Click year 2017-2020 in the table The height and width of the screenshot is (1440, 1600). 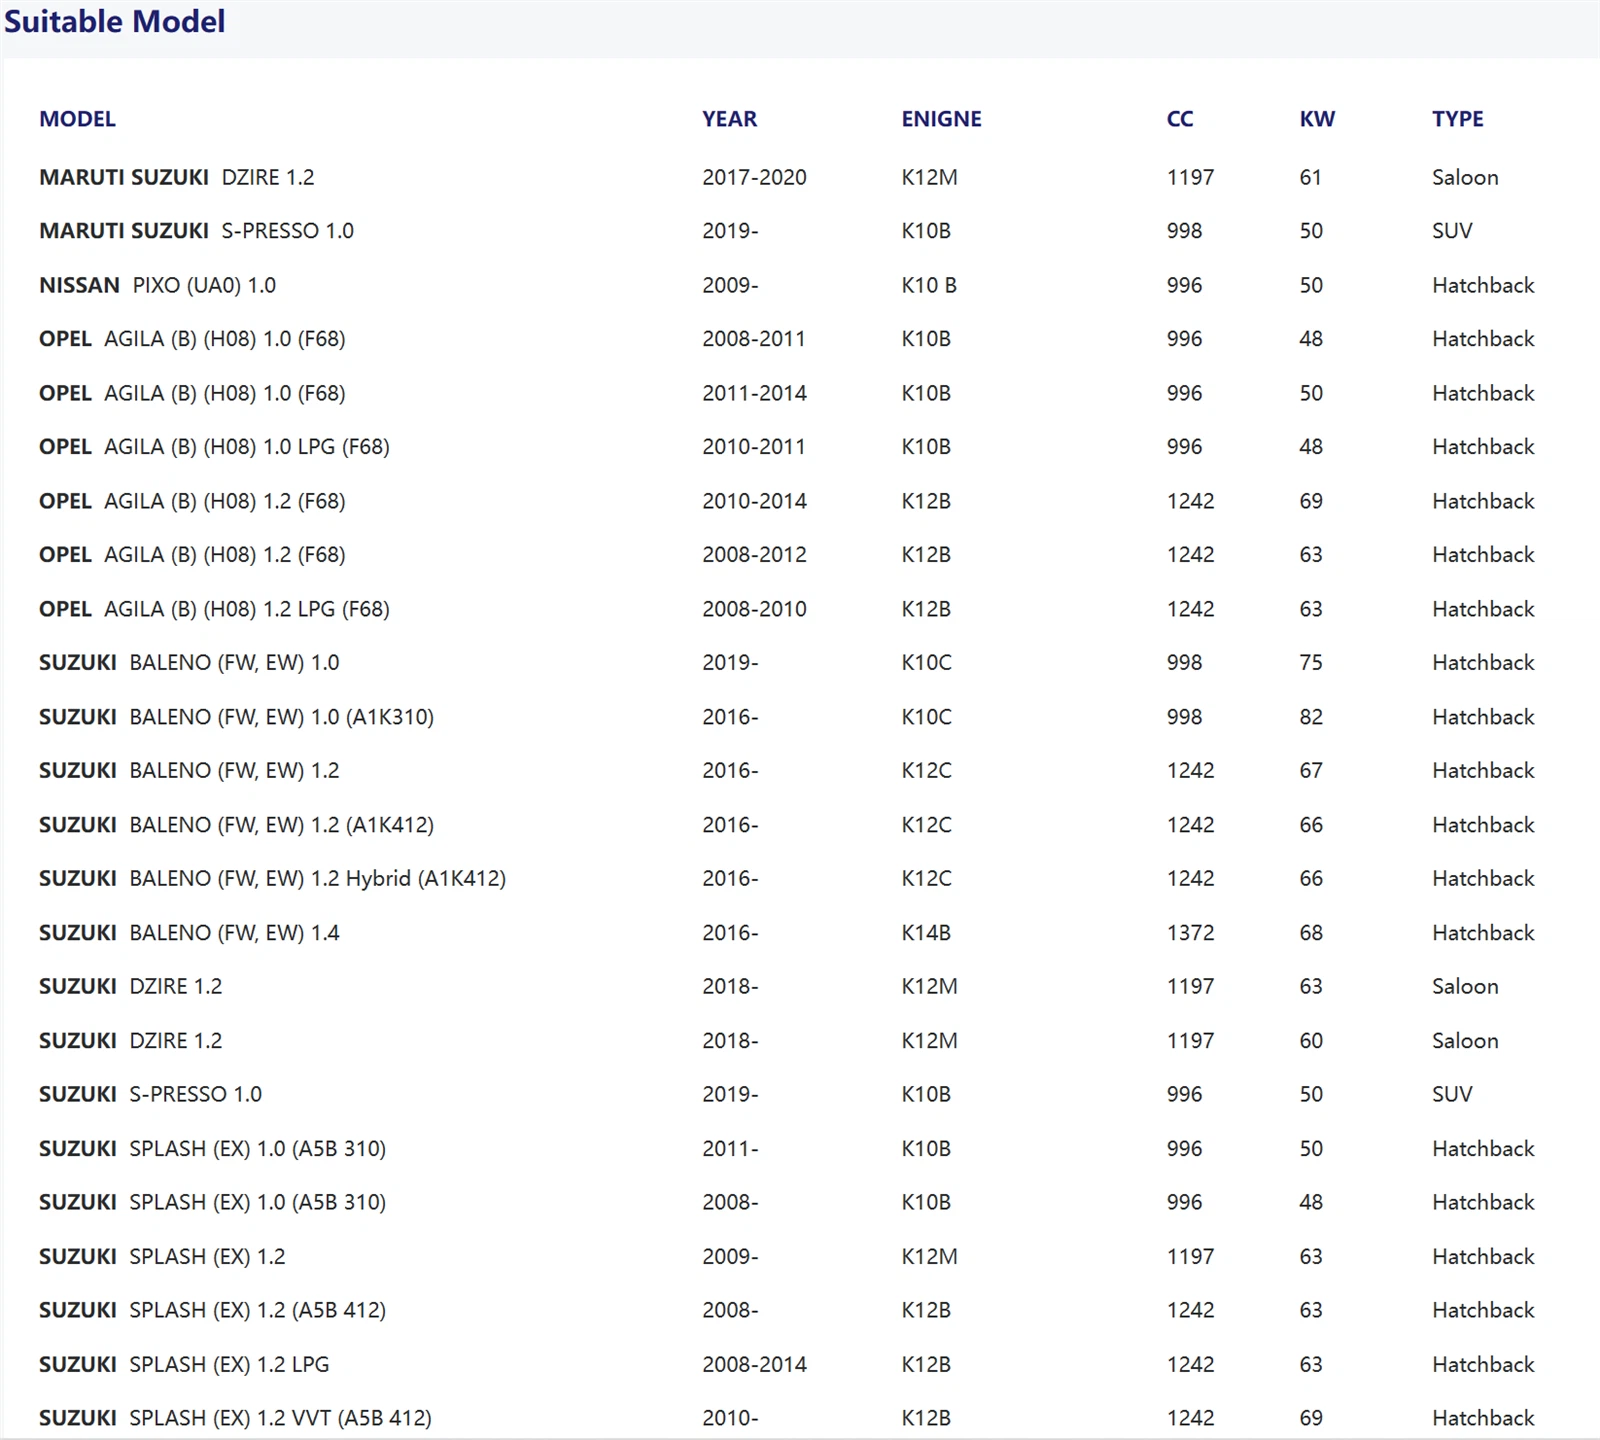pyautogui.click(x=754, y=177)
